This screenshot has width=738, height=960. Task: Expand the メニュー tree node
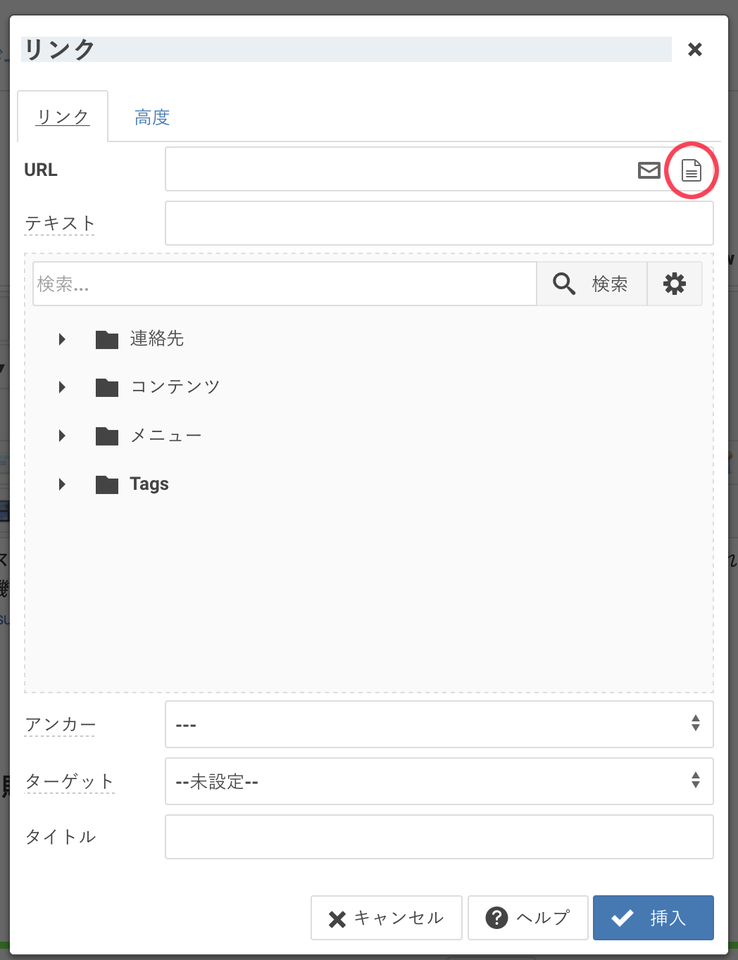(x=62, y=436)
